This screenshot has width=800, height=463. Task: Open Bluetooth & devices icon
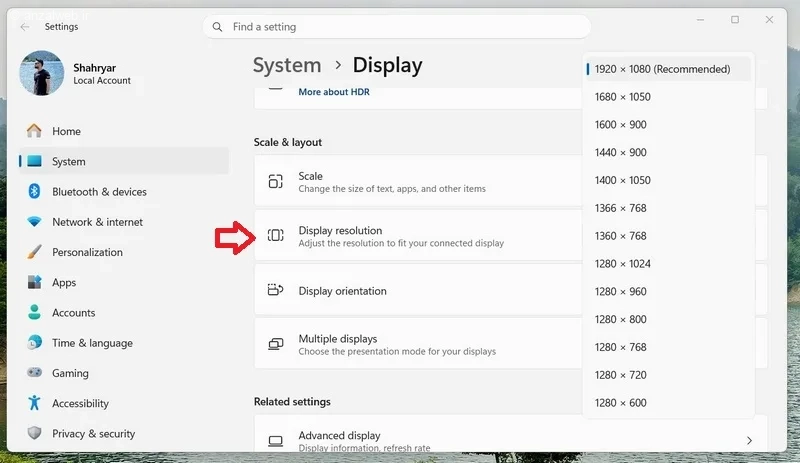coord(34,191)
